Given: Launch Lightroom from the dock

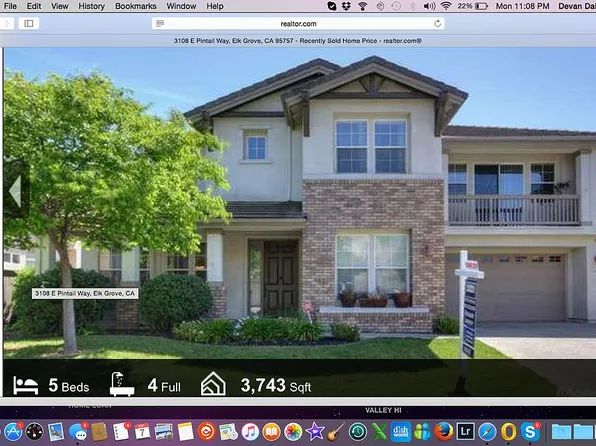Looking at the screenshot, I should (465, 432).
